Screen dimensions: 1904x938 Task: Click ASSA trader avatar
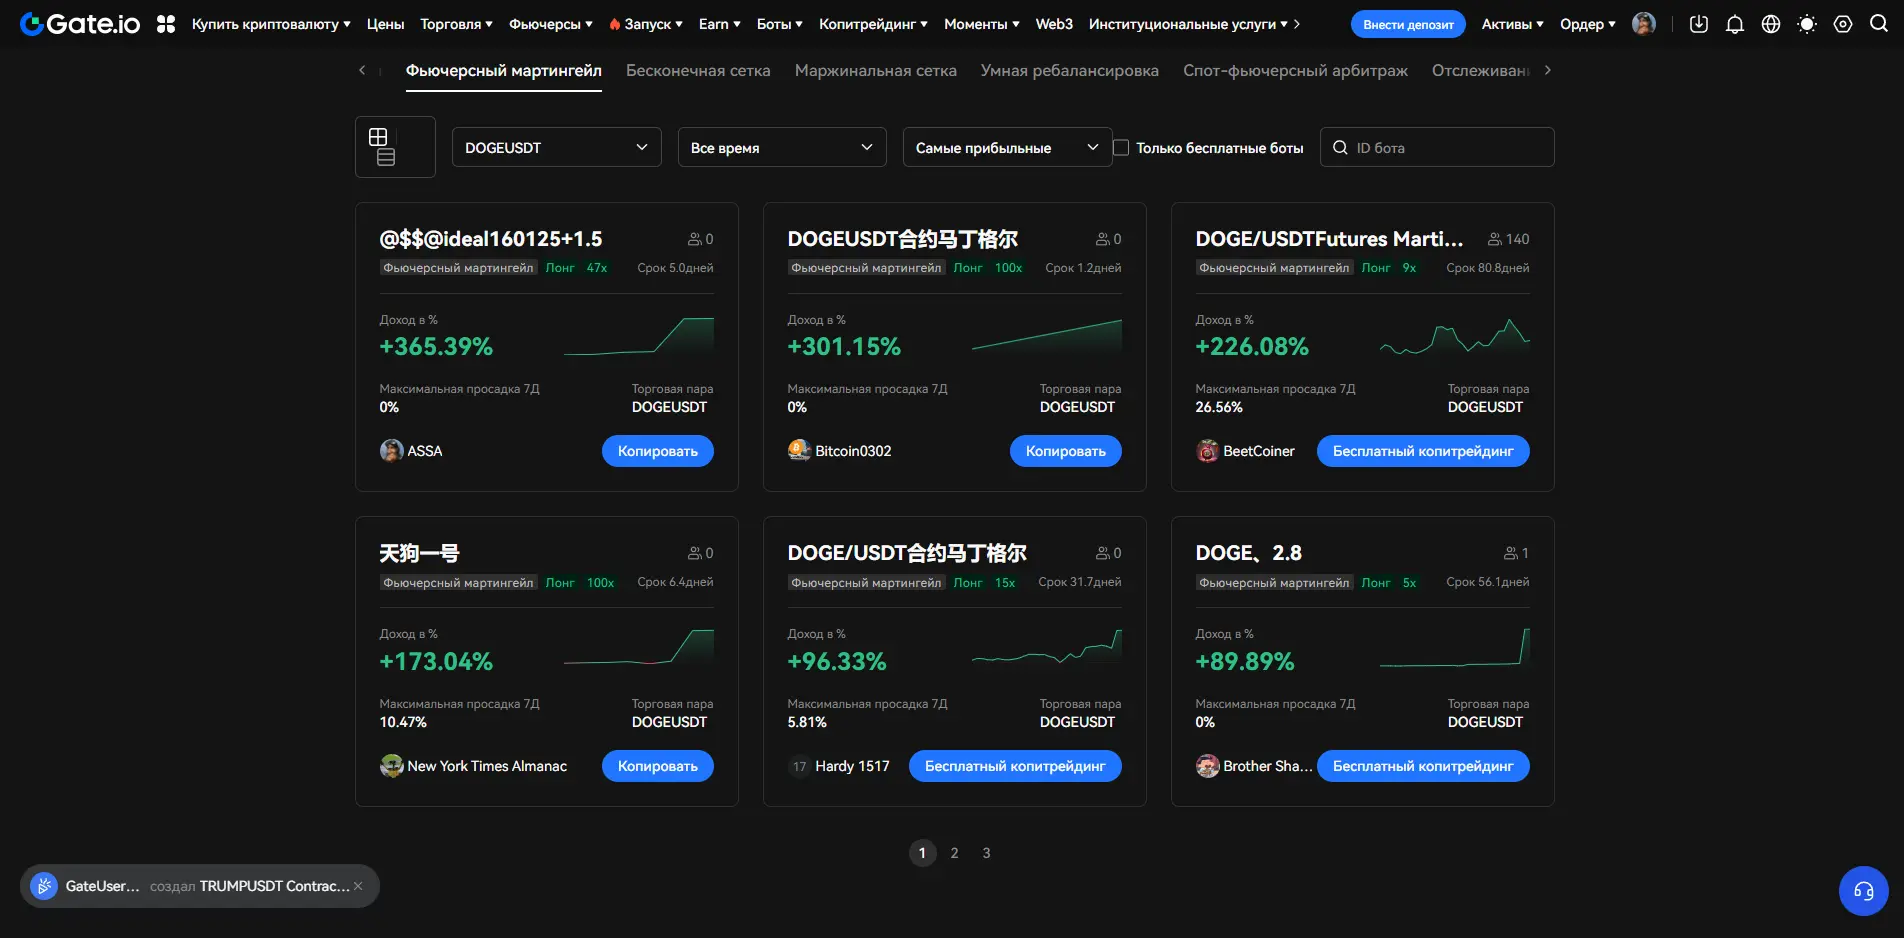(x=391, y=451)
